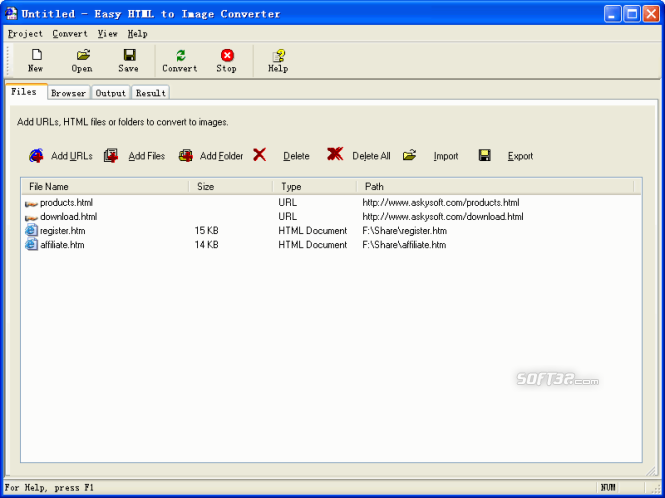Open the Help toolbar icon

279,55
